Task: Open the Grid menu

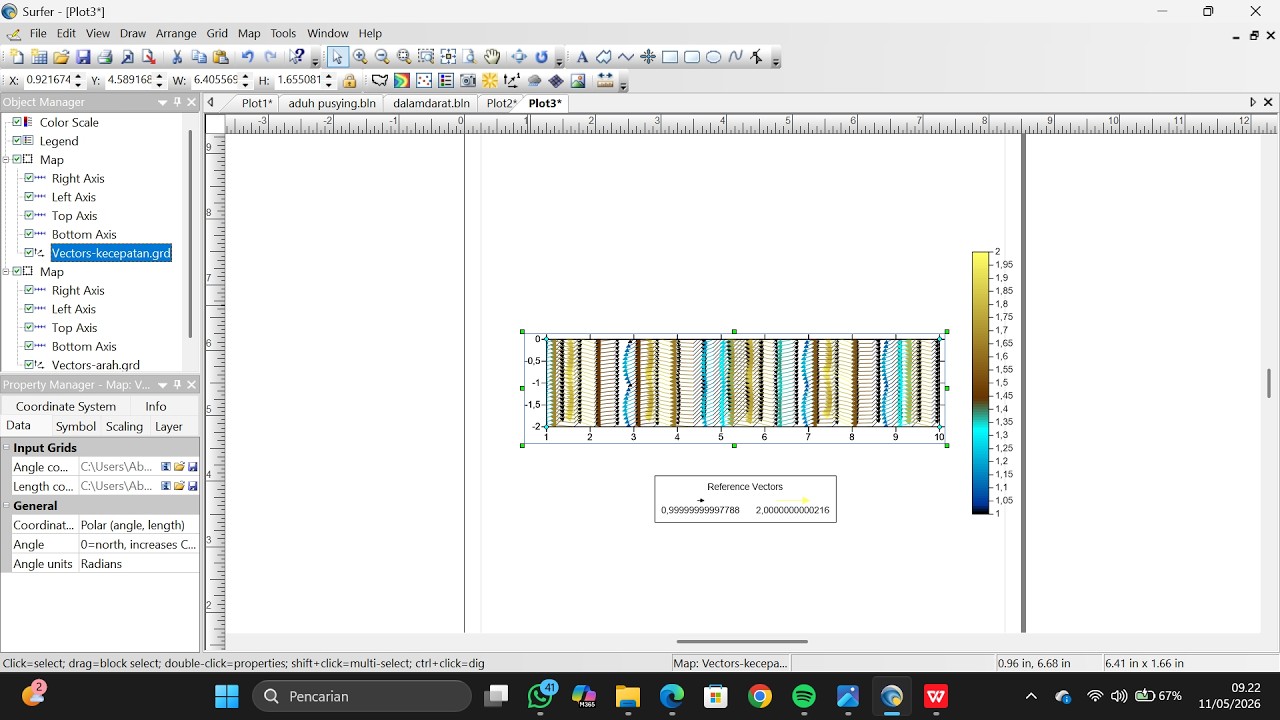Action: point(217,33)
